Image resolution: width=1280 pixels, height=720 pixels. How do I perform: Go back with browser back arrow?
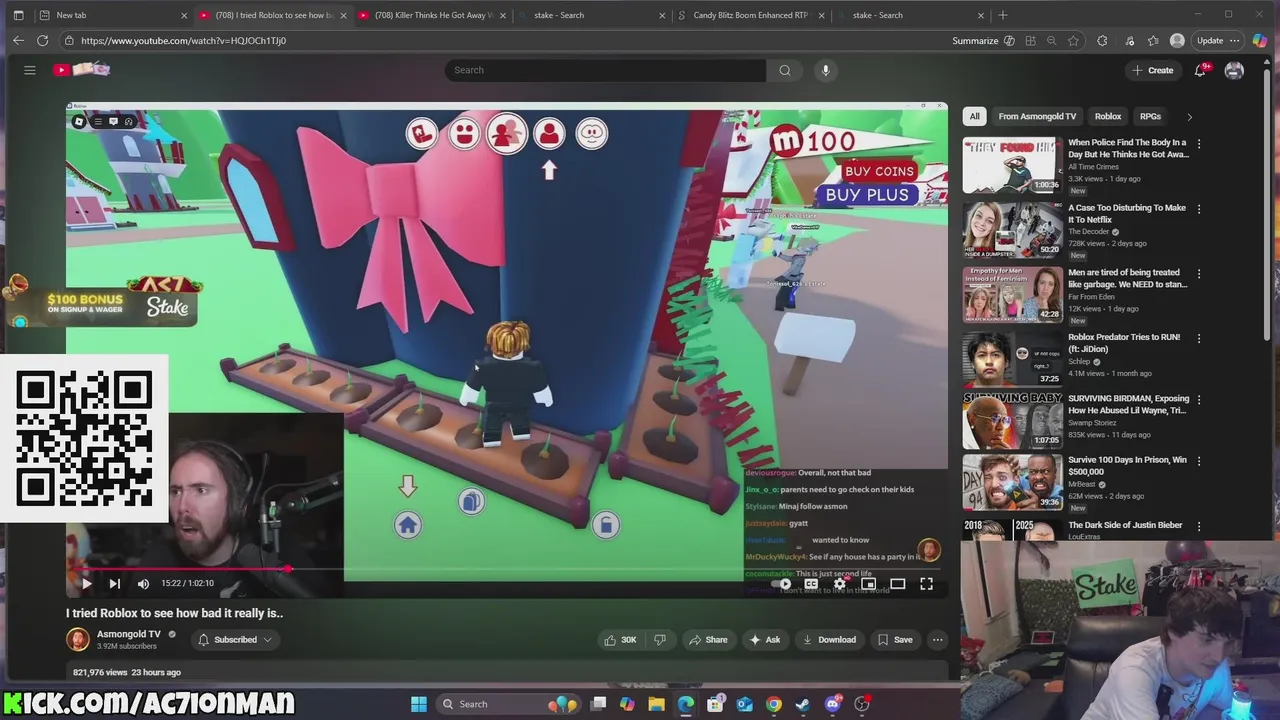click(x=18, y=41)
